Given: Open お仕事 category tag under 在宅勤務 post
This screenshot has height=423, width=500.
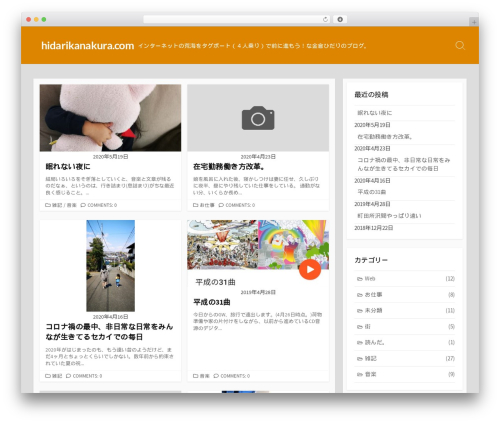Looking at the screenshot, I should pyautogui.click(x=207, y=205).
